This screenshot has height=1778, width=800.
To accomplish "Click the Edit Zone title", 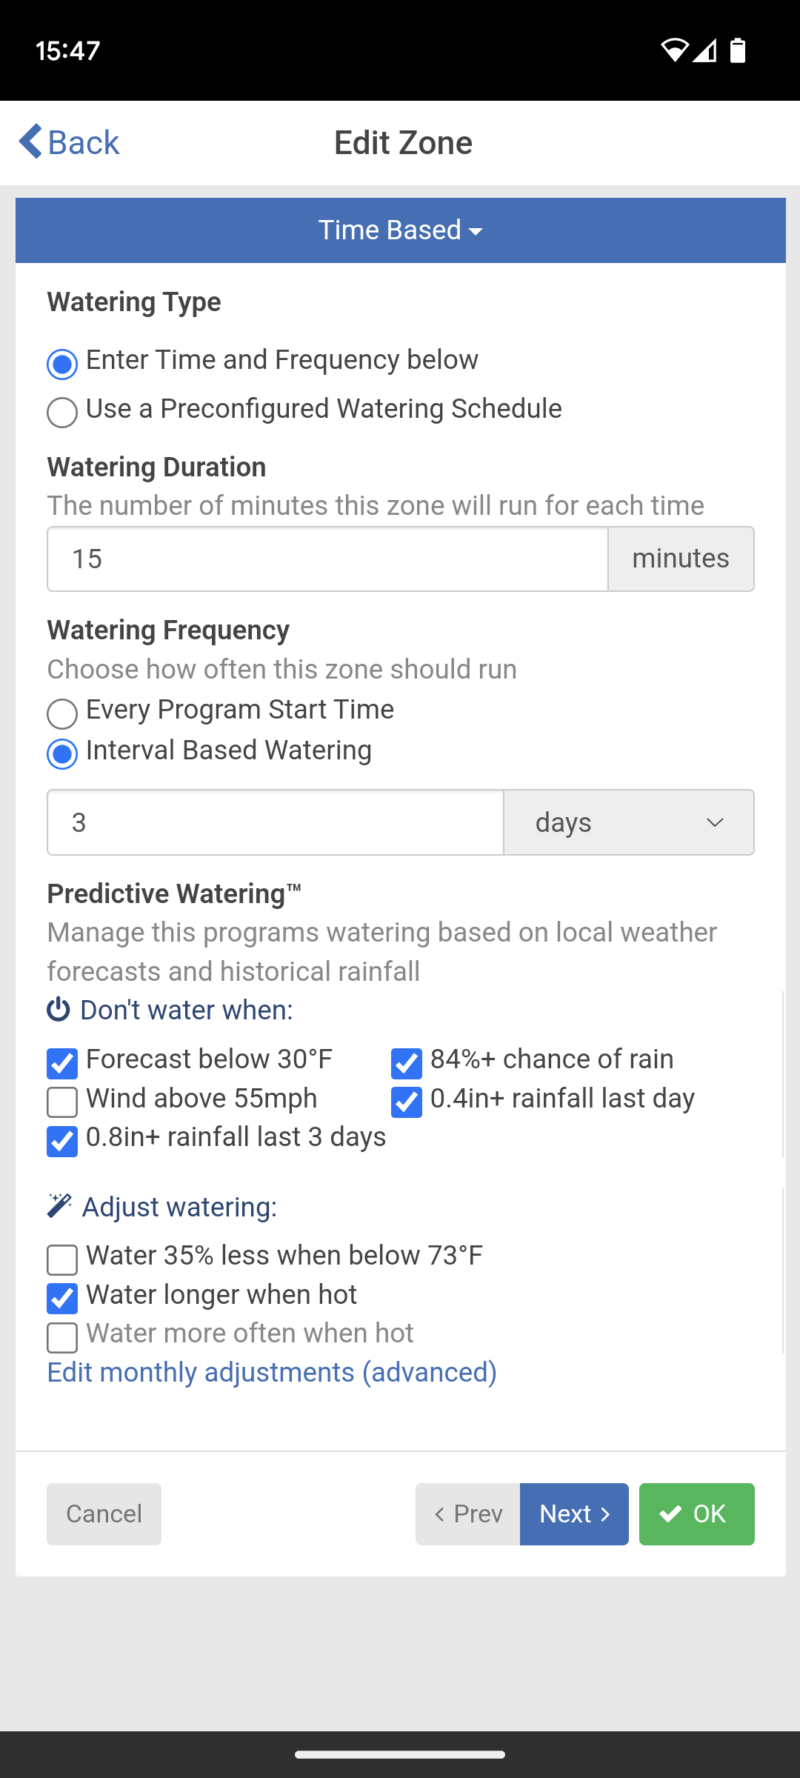I will (403, 141).
